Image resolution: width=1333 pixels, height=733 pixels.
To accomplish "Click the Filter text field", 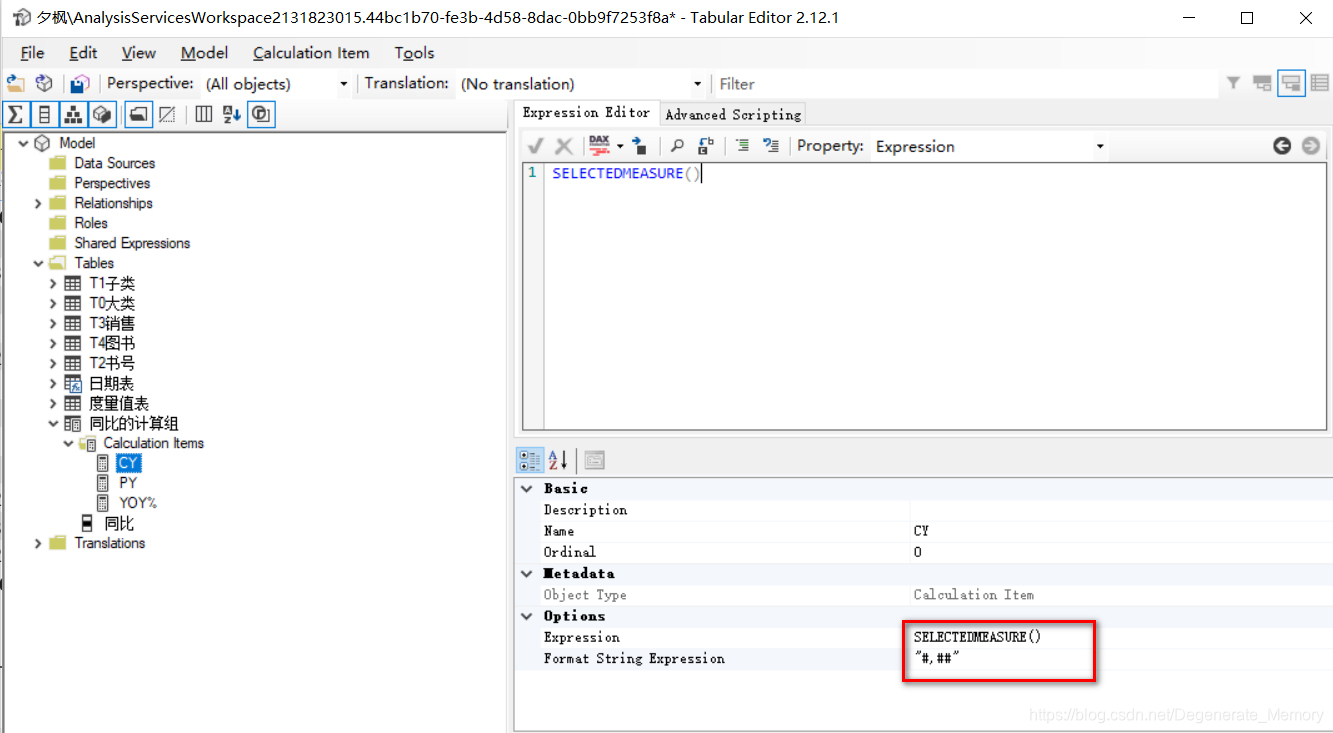I will (965, 84).
